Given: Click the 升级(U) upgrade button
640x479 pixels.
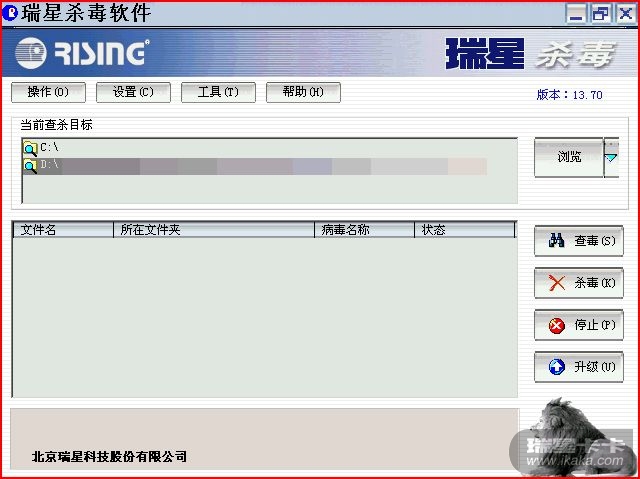Looking at the screenshot, I should [579, 367].
